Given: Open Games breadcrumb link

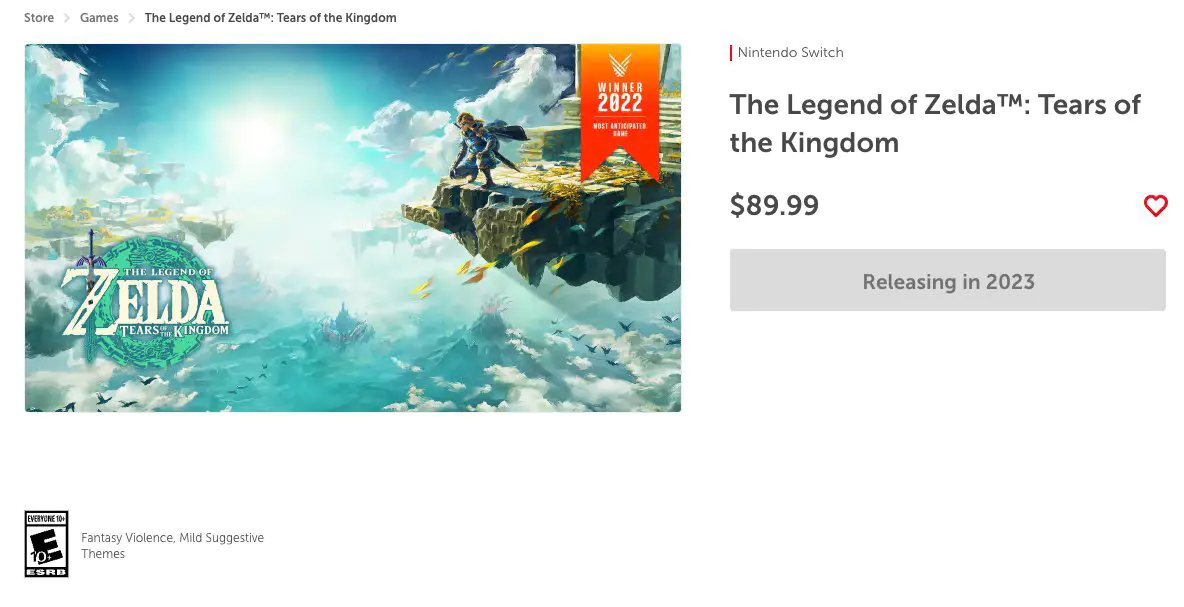Looking at the screenshot, I should pyautogui.click(x=99, y=17).
